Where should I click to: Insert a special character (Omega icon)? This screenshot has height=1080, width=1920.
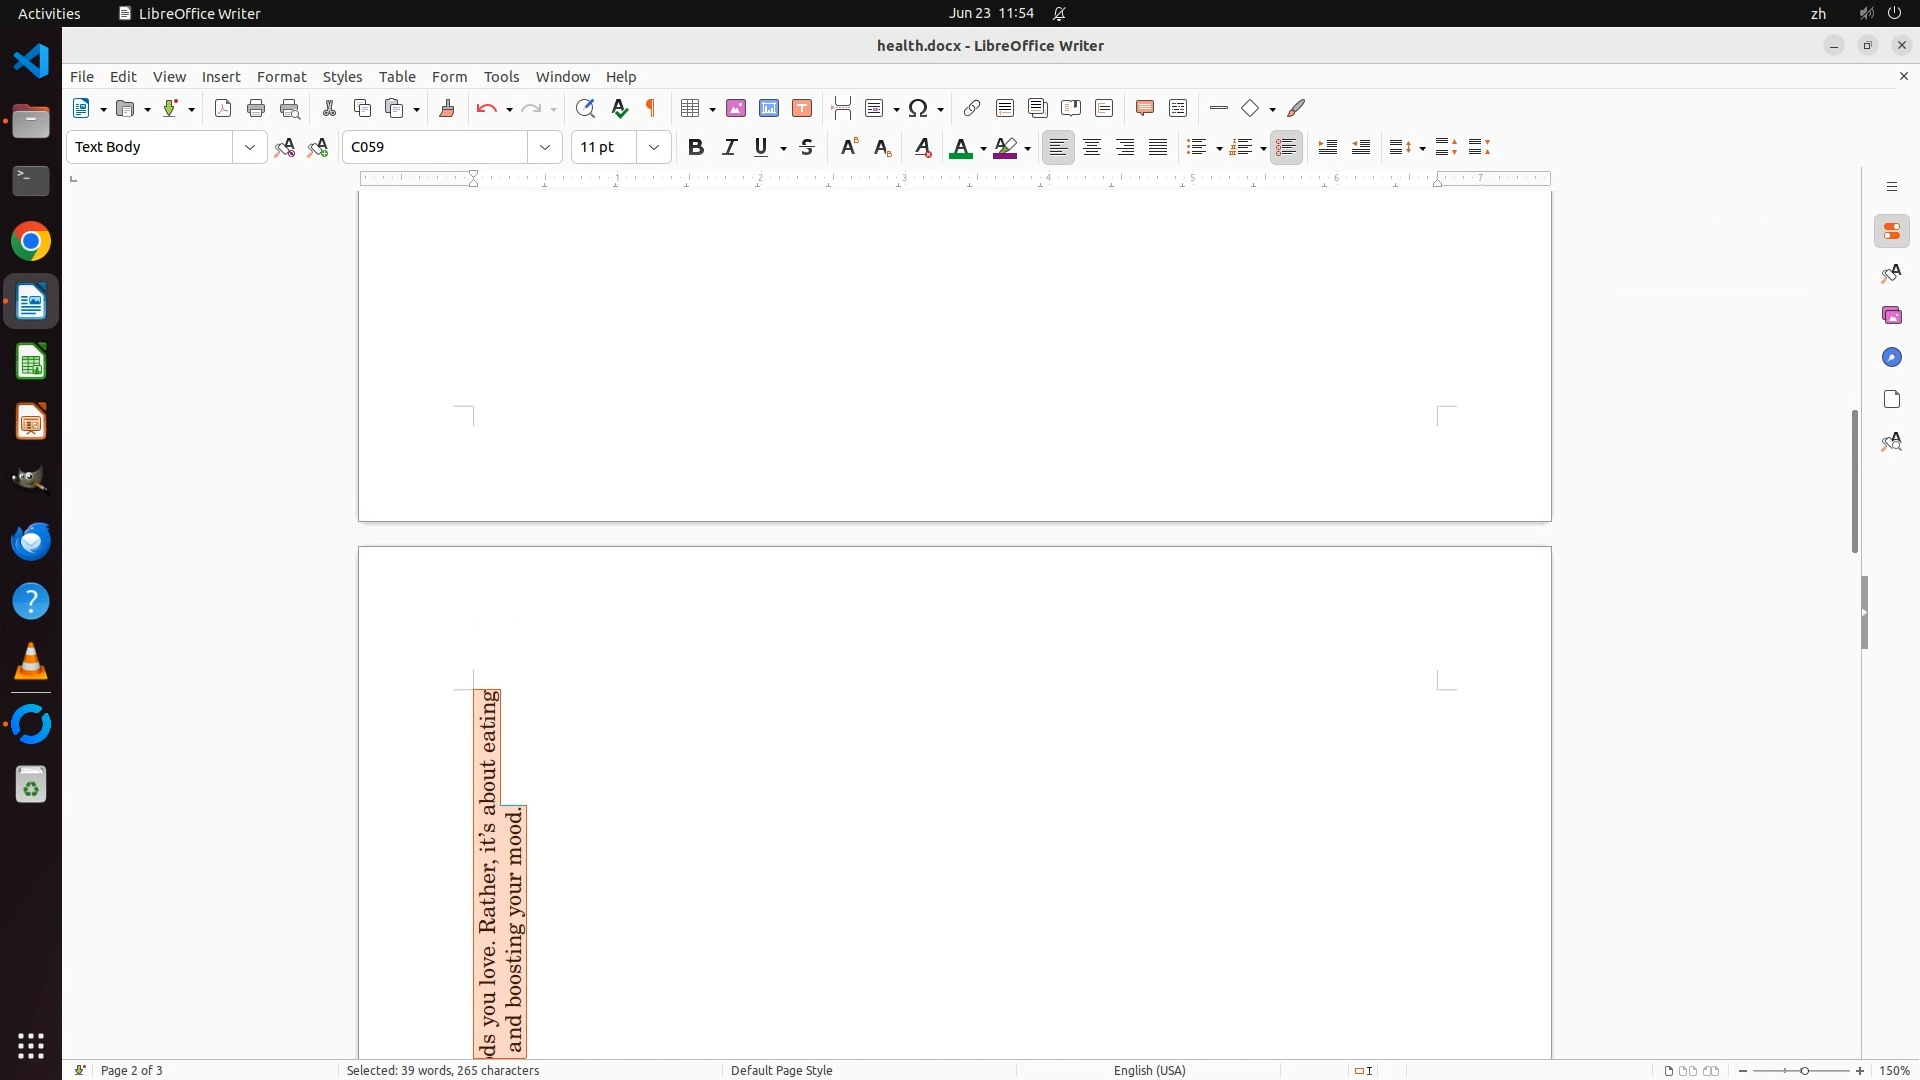pos(918,108)
